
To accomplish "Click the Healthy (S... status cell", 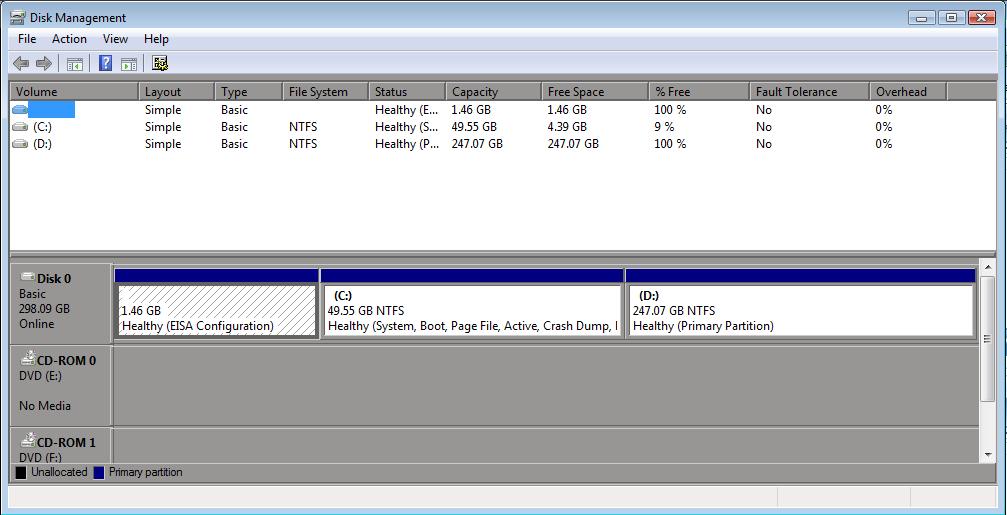I will coord(407,127).
